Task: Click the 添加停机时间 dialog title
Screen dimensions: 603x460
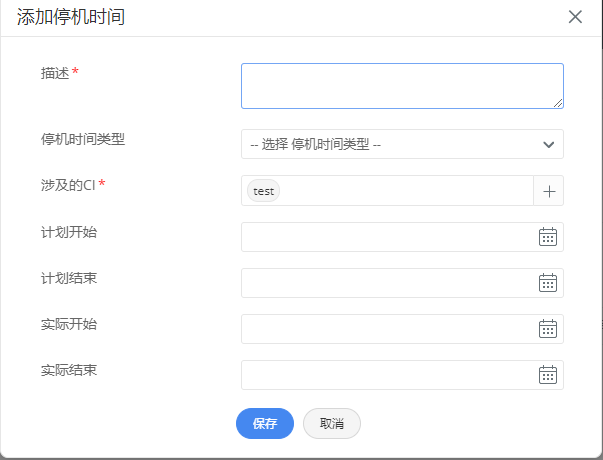Action: [x=78, y=17]
